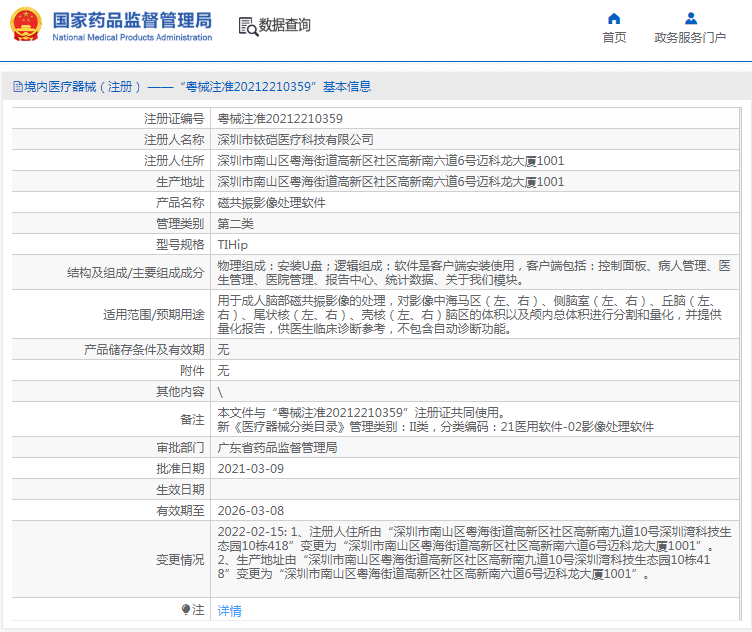The height and width of the screenshot is (632, 752).
Task: Click the registrant name 深圳市铱硙医疗科技有限公司
Action: 295,140
